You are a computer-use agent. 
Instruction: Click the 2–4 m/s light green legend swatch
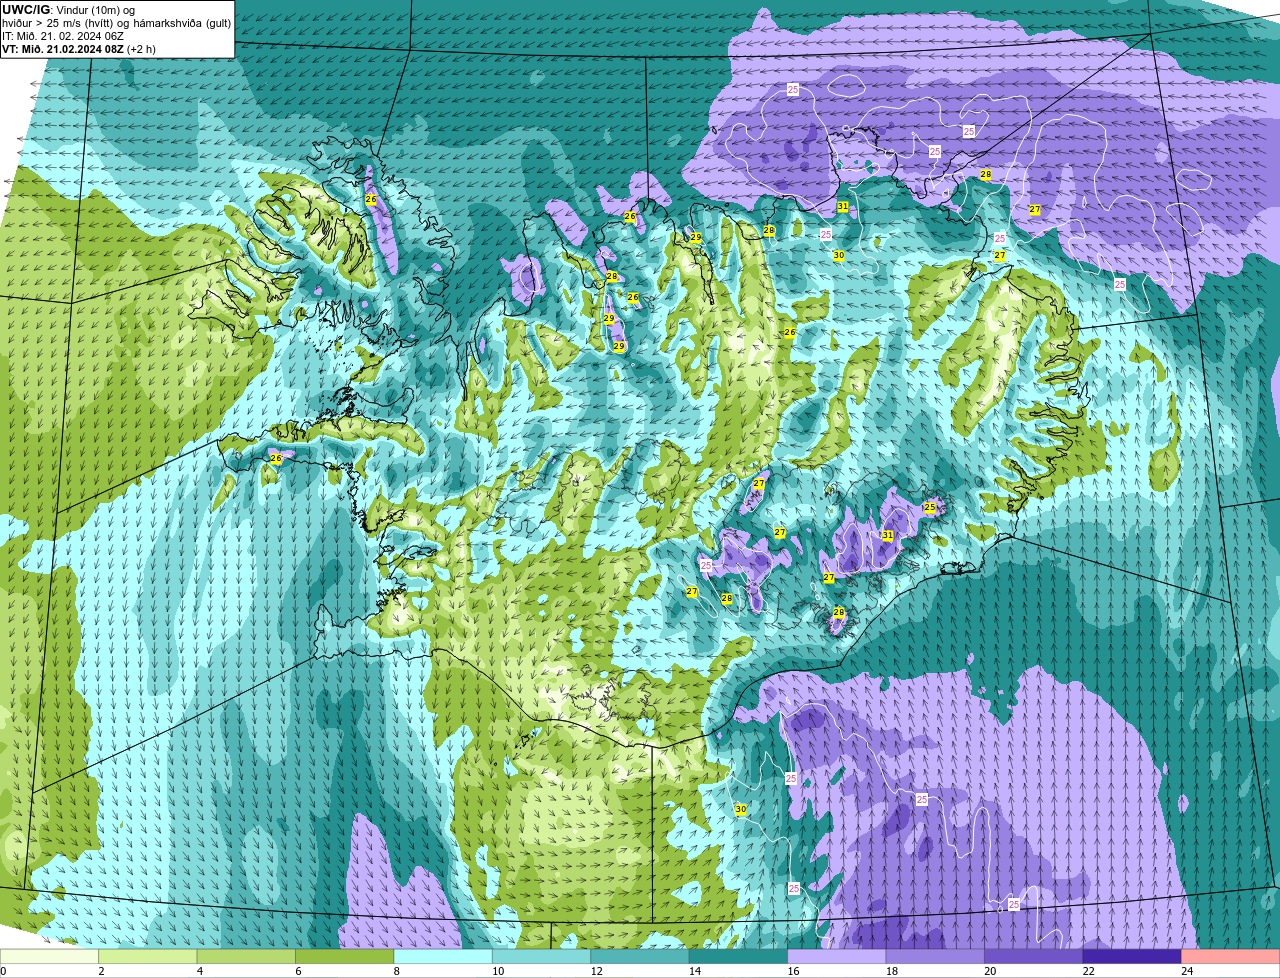click(150, 956)
